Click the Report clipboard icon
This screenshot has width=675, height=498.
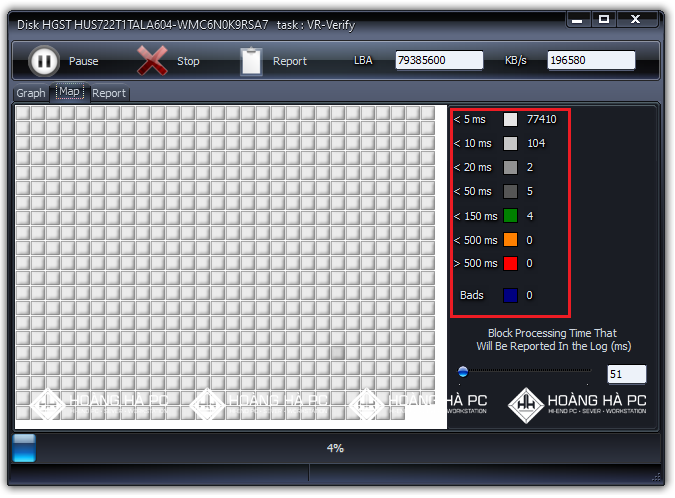(252, 61)
